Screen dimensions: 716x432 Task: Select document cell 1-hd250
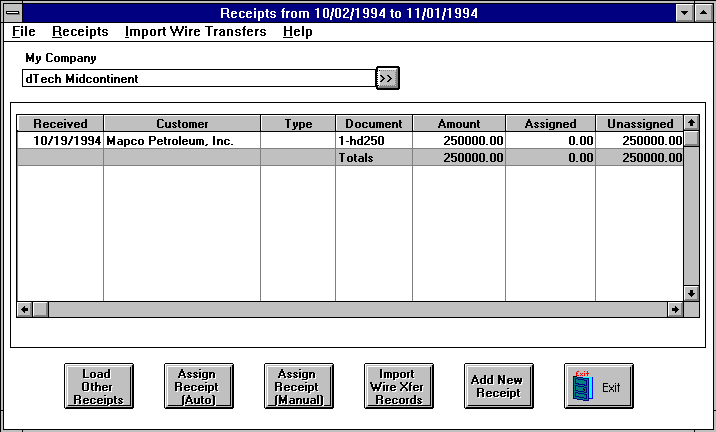click(374, 141)
